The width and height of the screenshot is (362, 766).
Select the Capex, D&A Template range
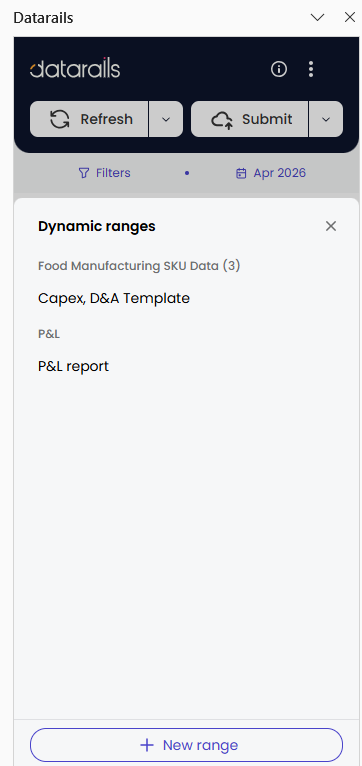(114, 298)
